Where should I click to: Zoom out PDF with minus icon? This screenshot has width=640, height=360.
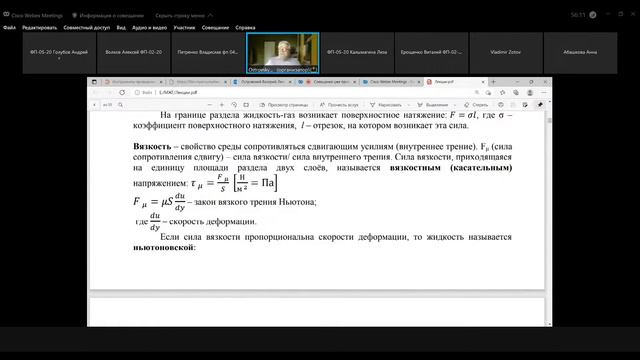[209, 105]
